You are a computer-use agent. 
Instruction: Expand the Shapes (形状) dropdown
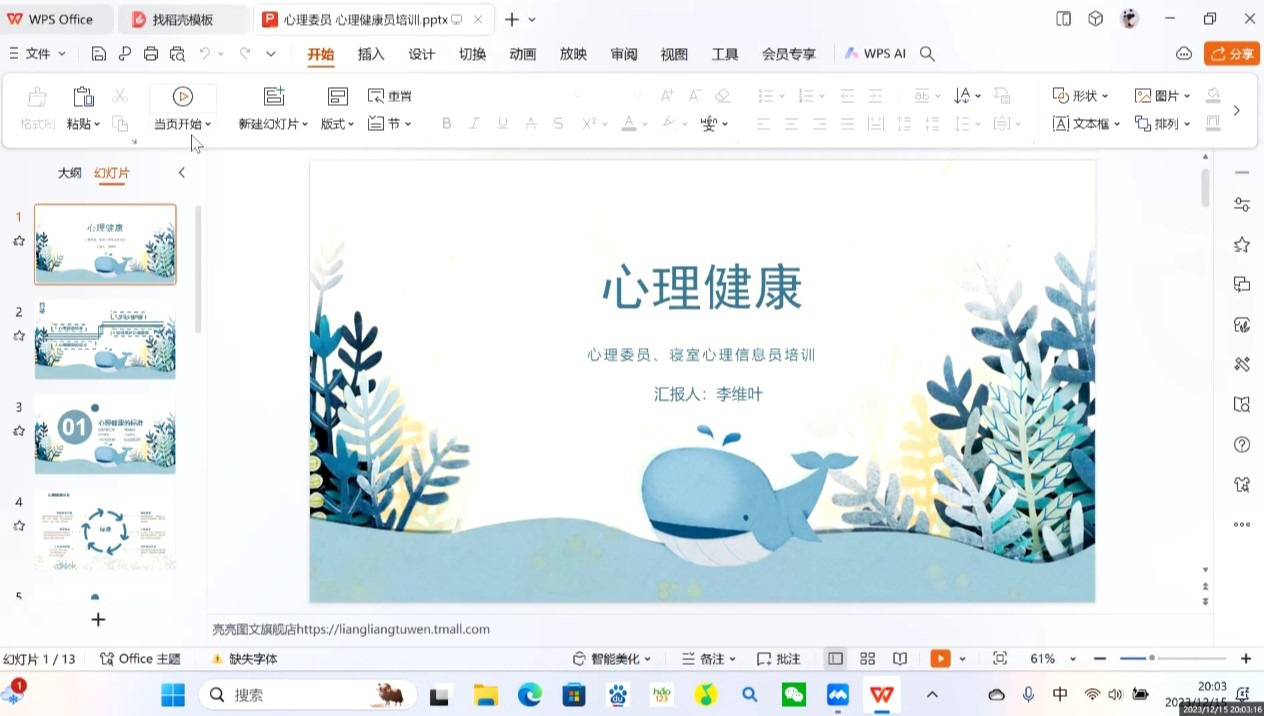pos(1081,96)
